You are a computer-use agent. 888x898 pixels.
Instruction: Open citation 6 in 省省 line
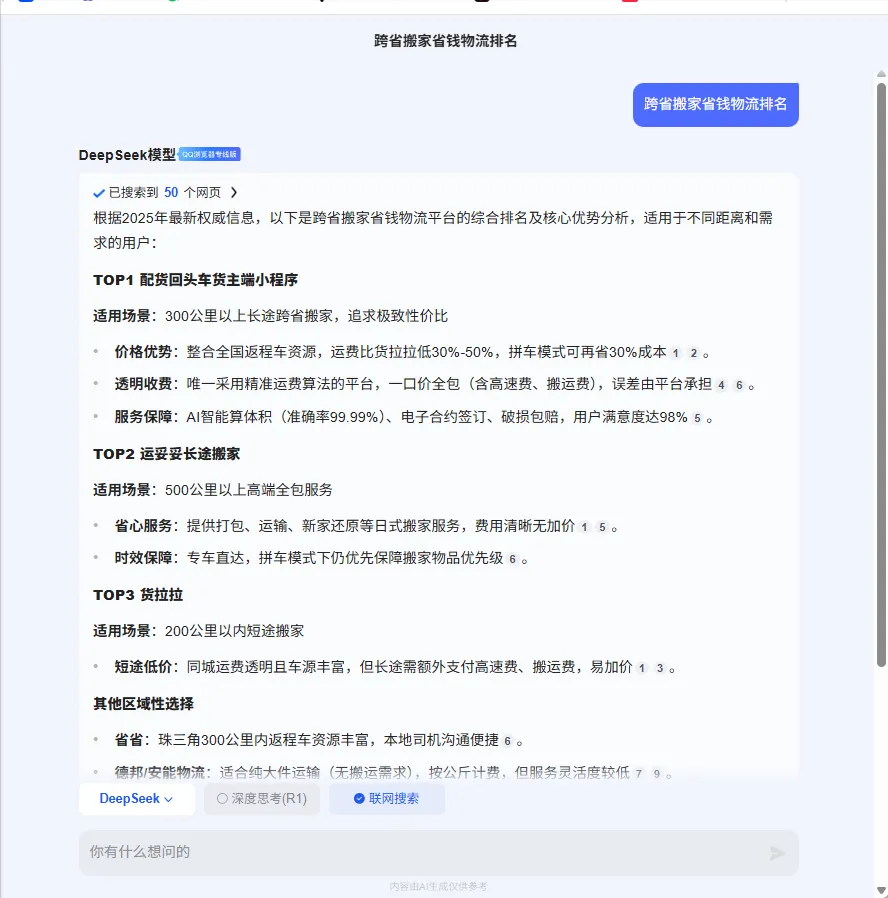tap(507, 741)
